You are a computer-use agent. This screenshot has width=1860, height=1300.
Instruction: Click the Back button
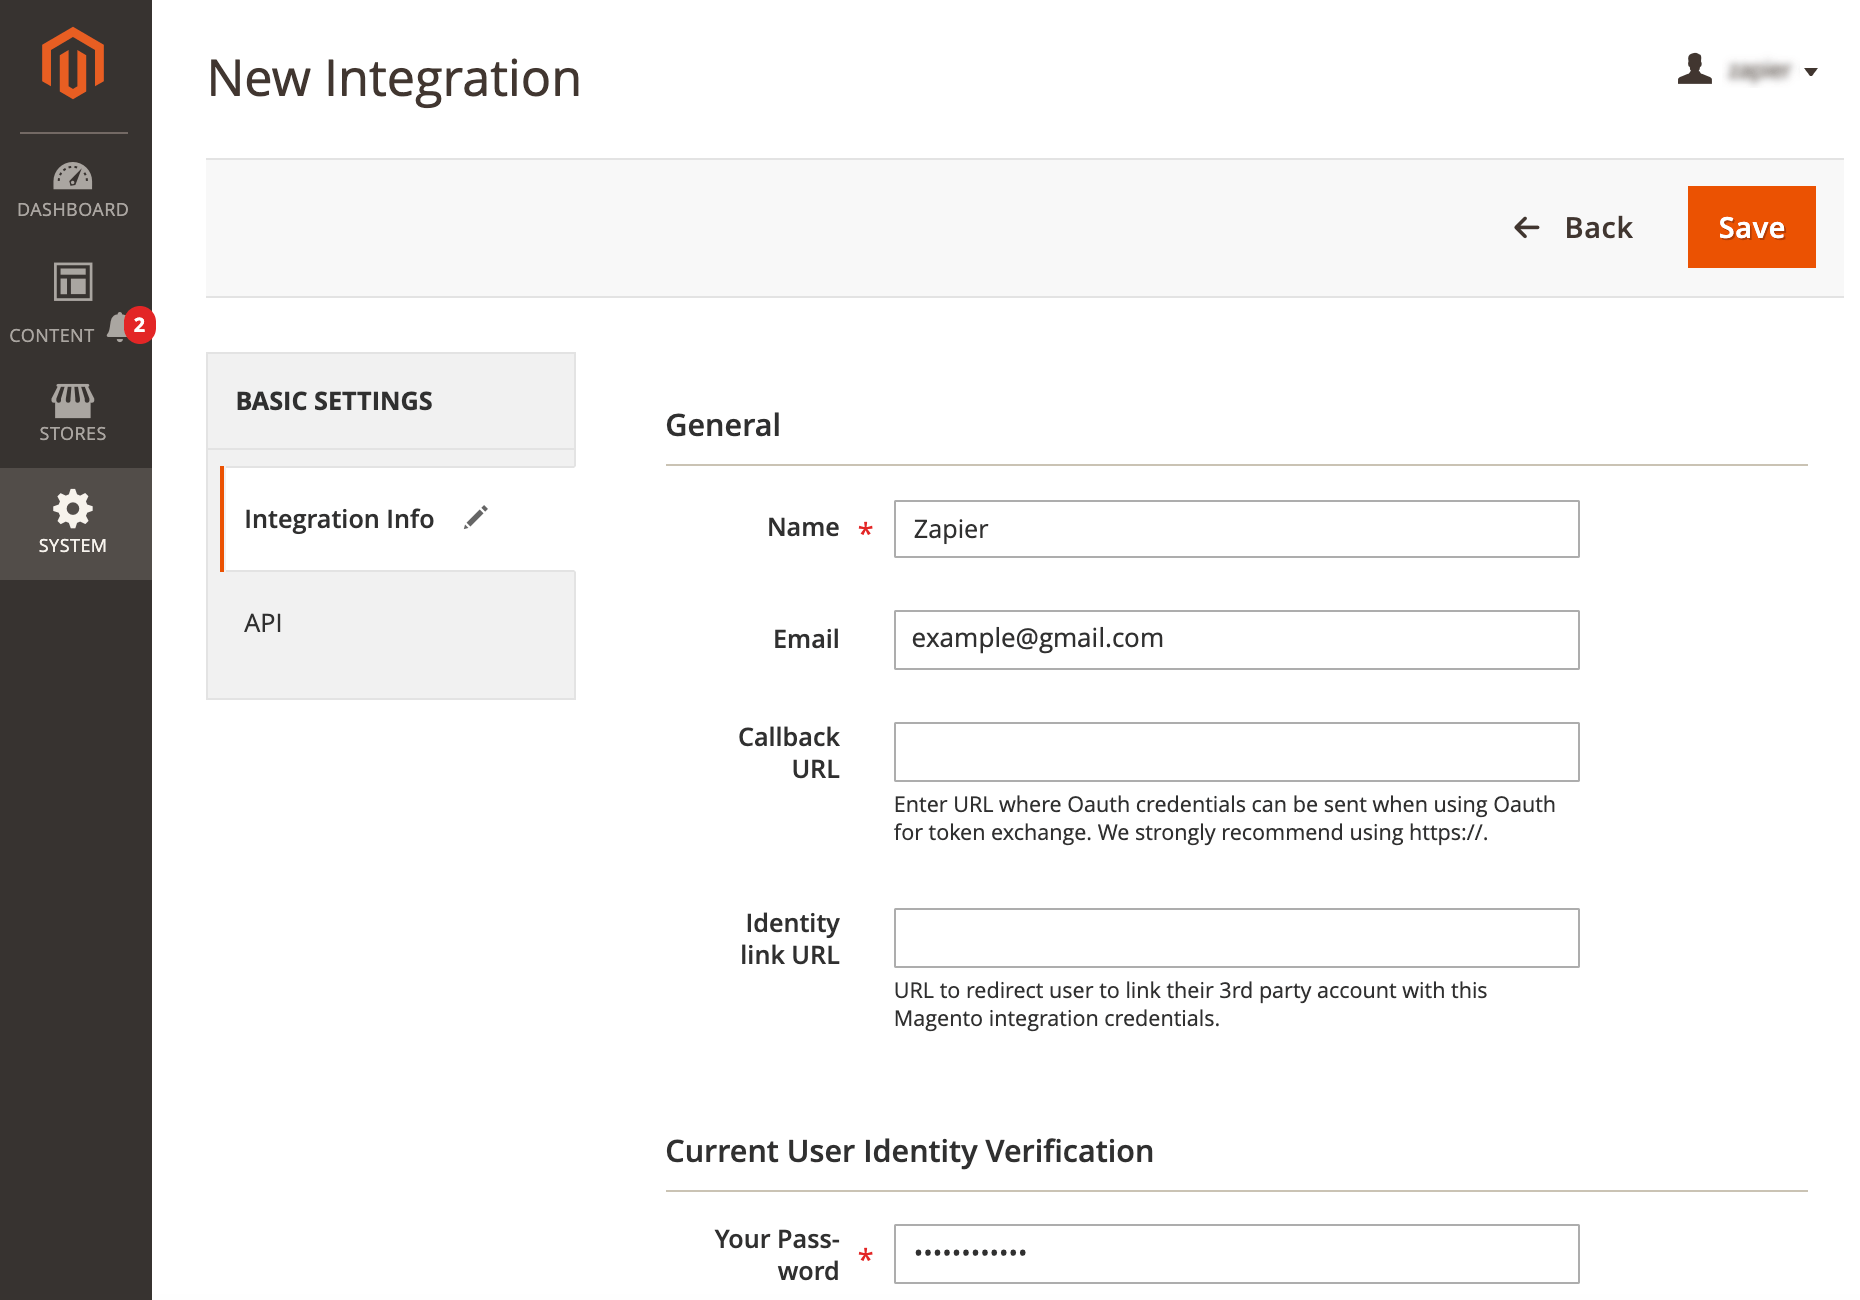coord(1597,227)
